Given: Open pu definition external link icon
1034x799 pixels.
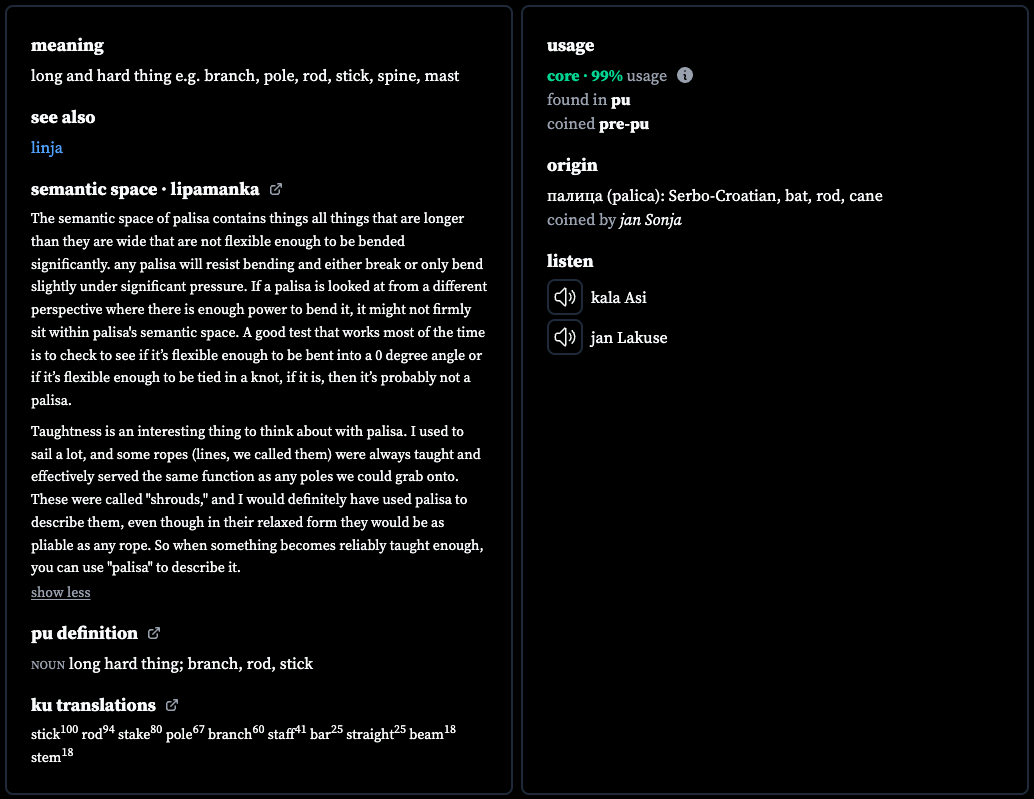Looking at the screenshot, I should (x=154, y=633).
